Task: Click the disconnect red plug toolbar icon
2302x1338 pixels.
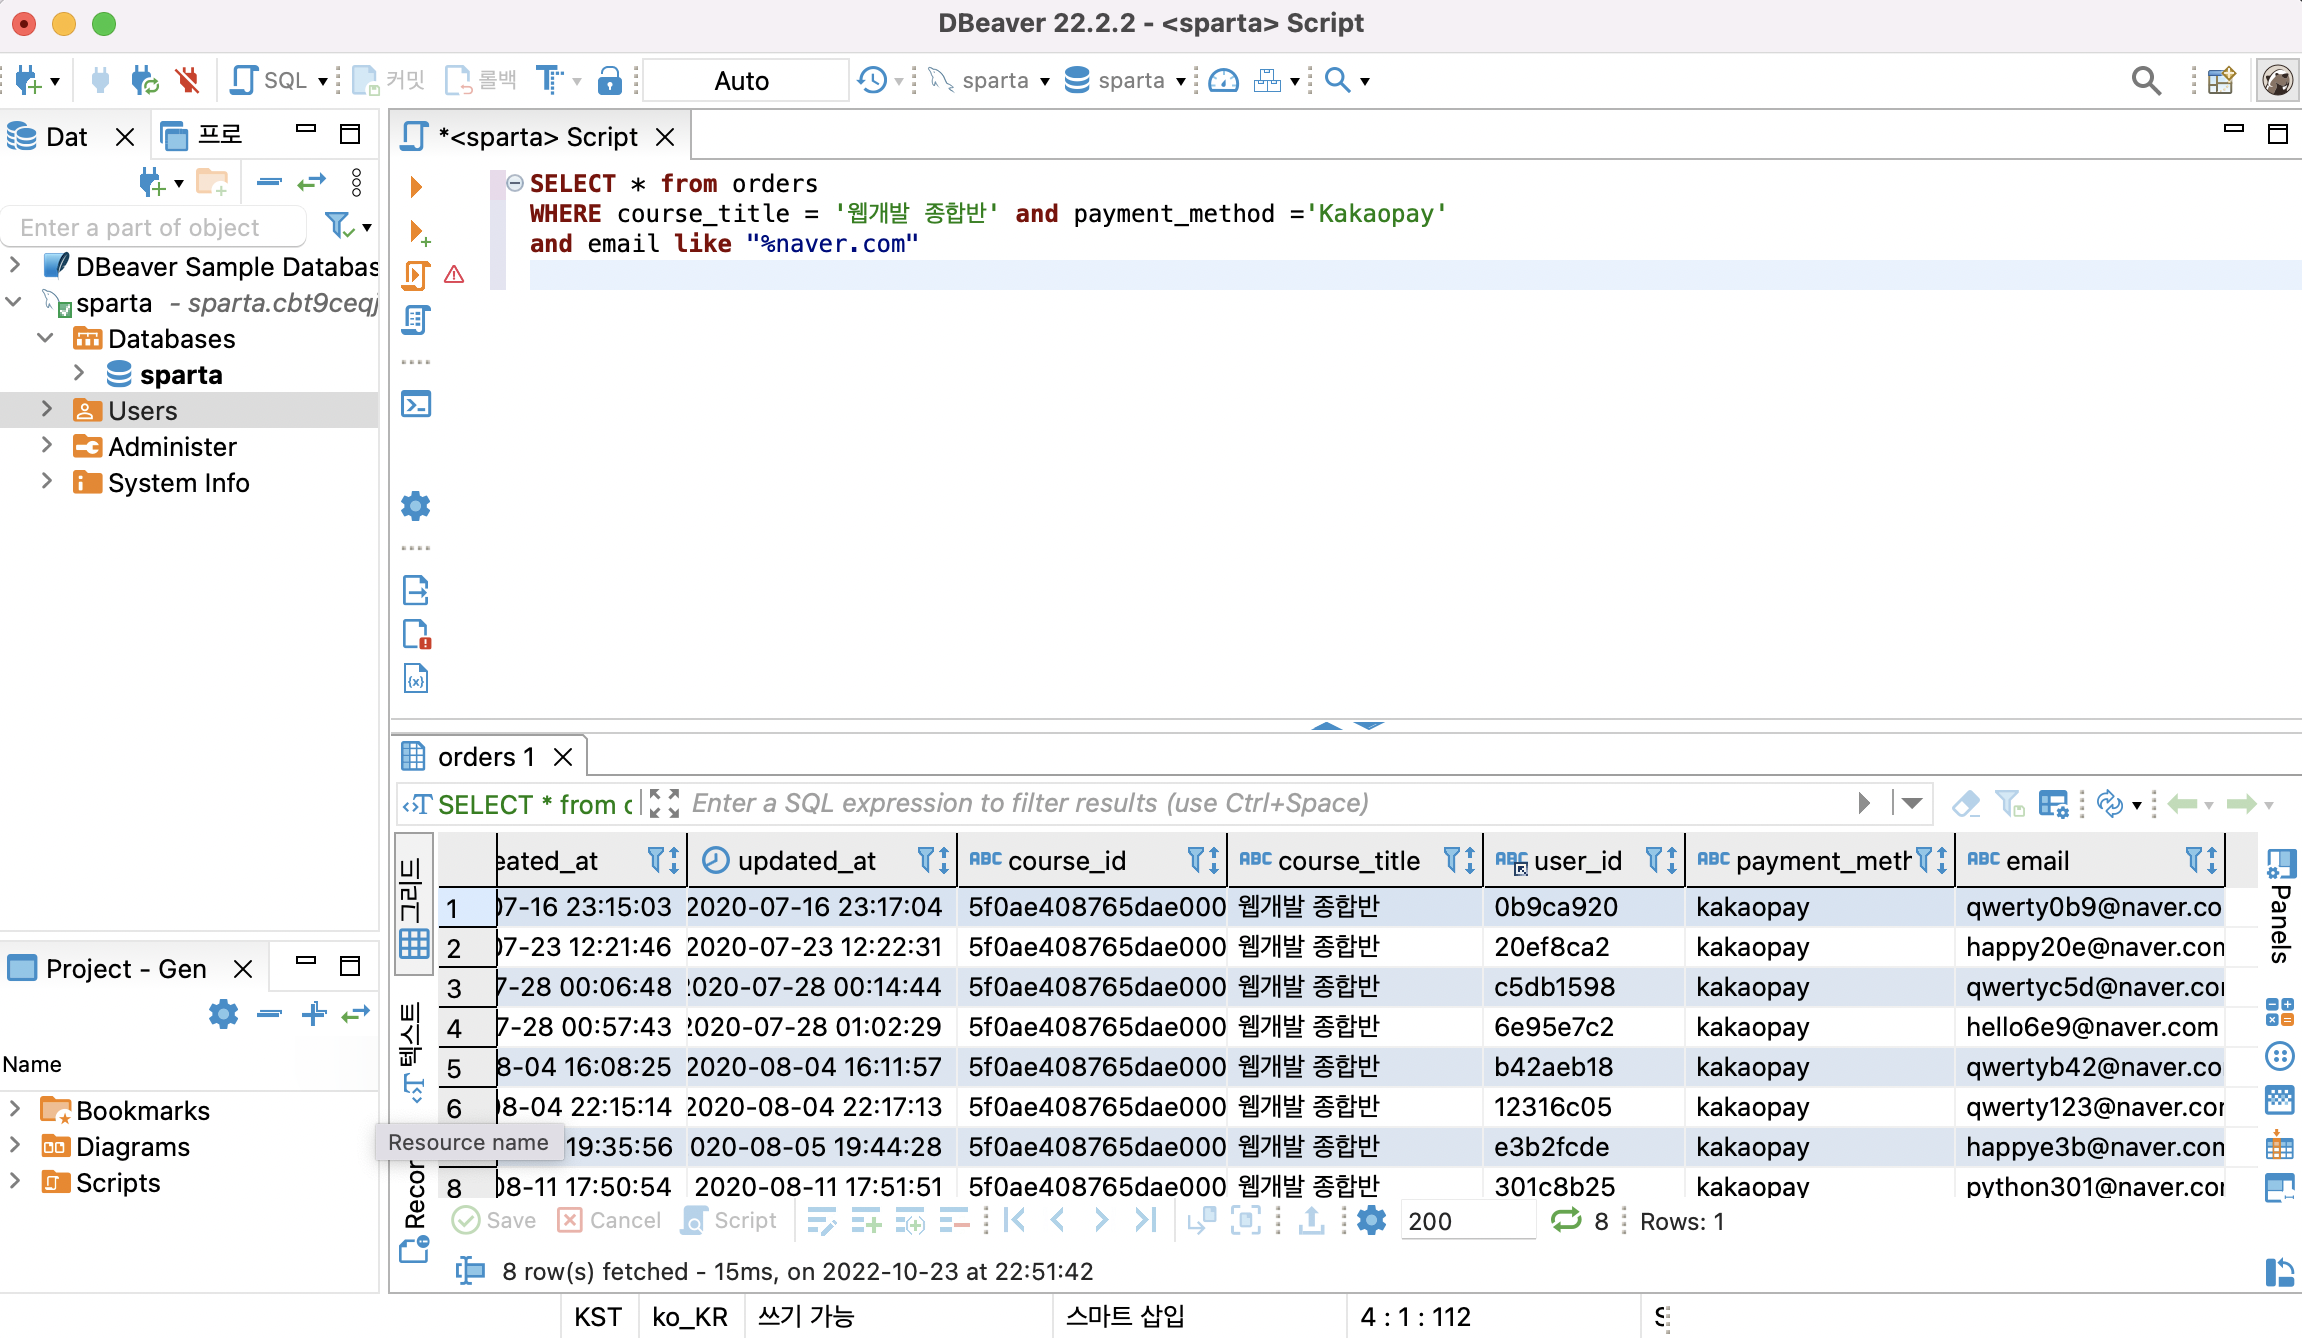Action: click(187, 80)
